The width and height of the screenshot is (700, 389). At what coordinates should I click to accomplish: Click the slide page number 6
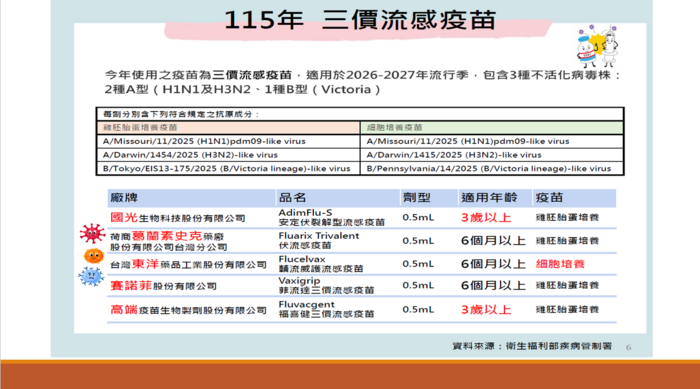pos(629,347)
